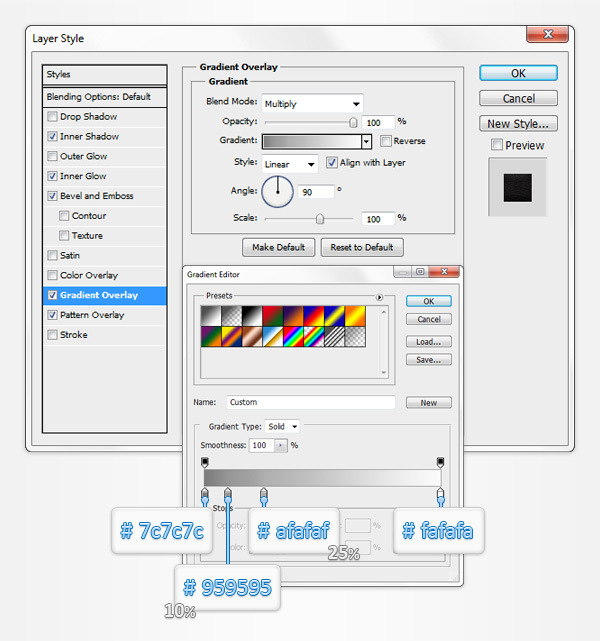Open the Gradient Type dropdown
The width and height of the screenshot is (600, 641).
click(x=282, y=426)
